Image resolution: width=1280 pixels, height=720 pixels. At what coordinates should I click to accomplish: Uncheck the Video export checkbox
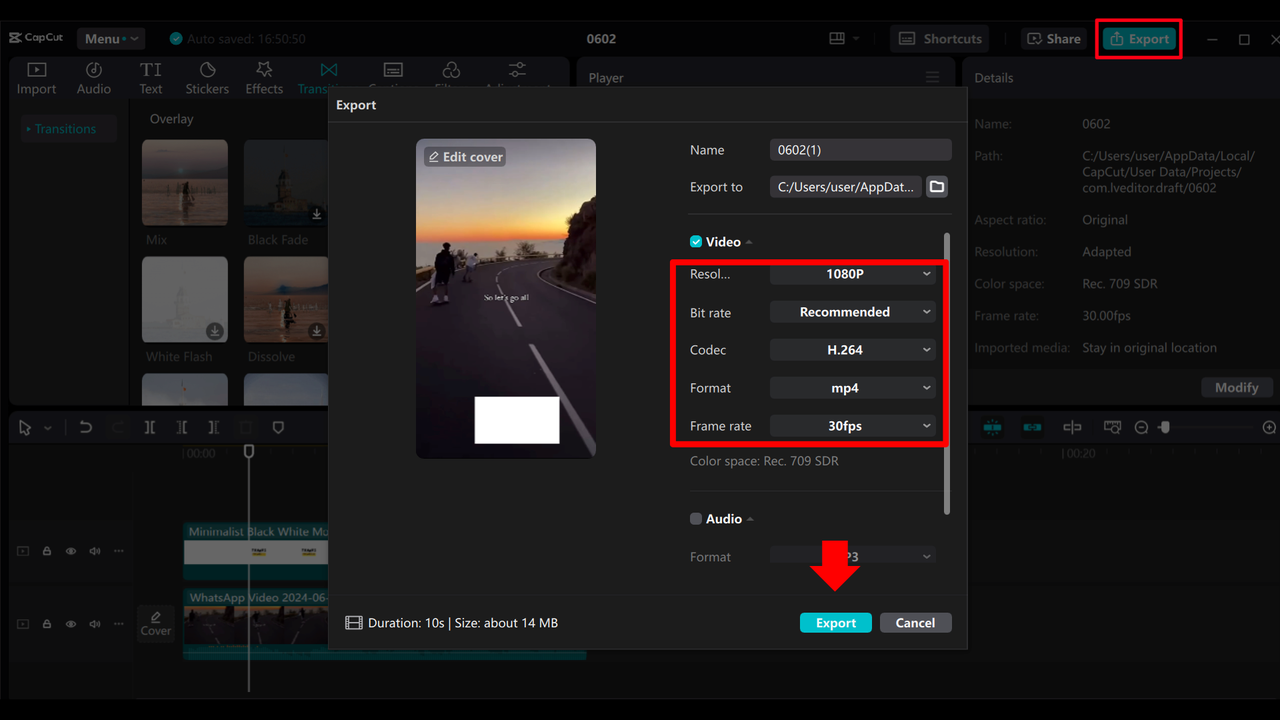[x=695, y=241]
